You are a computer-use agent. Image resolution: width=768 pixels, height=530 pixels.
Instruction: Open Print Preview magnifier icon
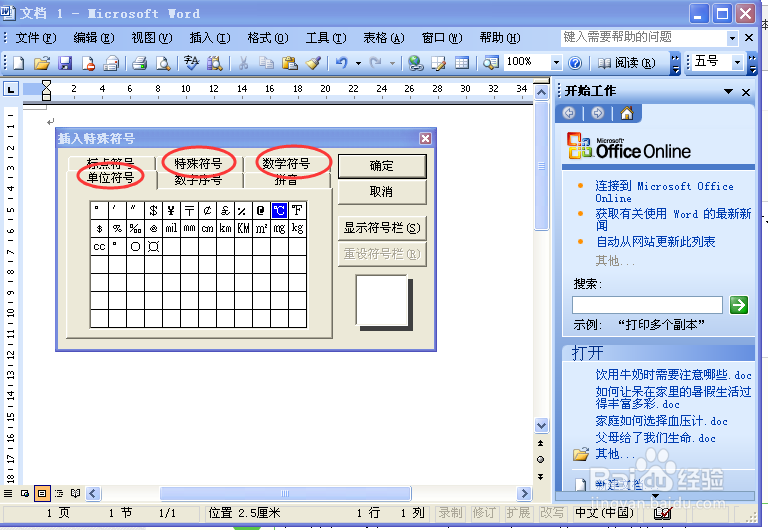point(163,63)
